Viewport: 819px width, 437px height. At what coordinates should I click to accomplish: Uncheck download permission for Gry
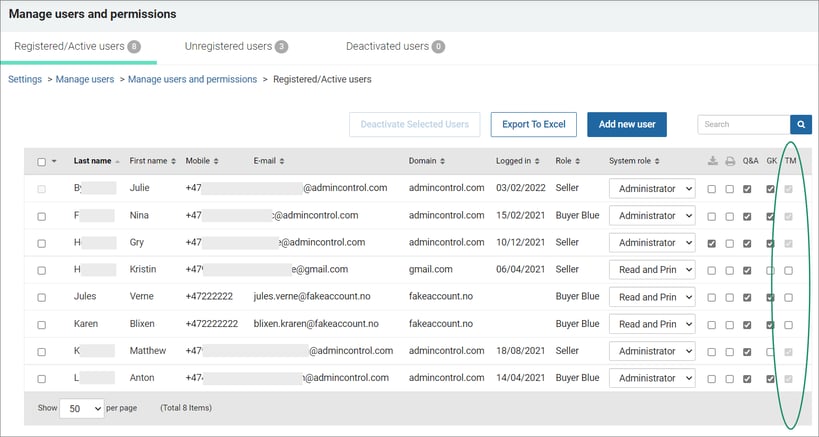[711, 243]
